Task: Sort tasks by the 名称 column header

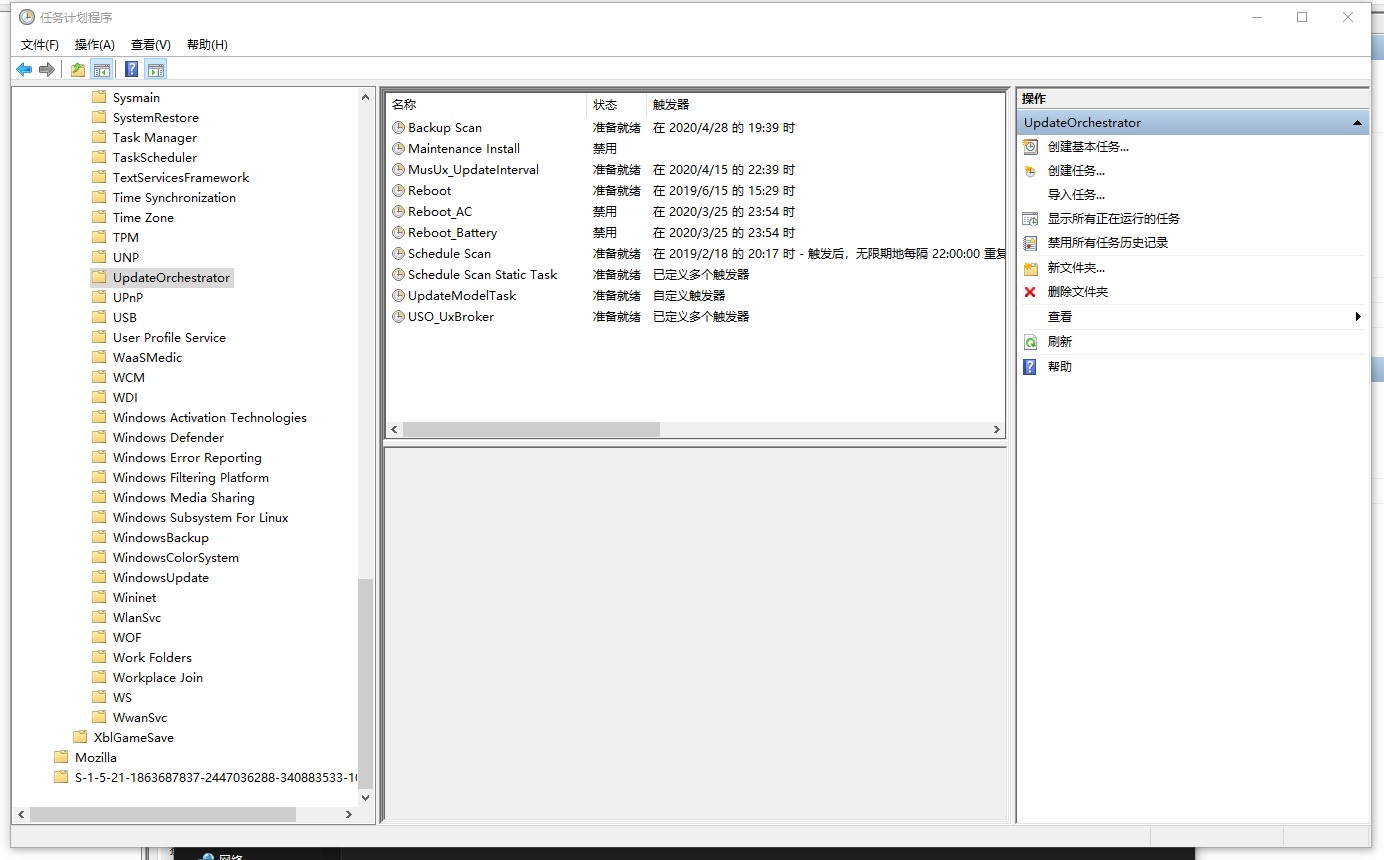Action: tap(486, 105)
